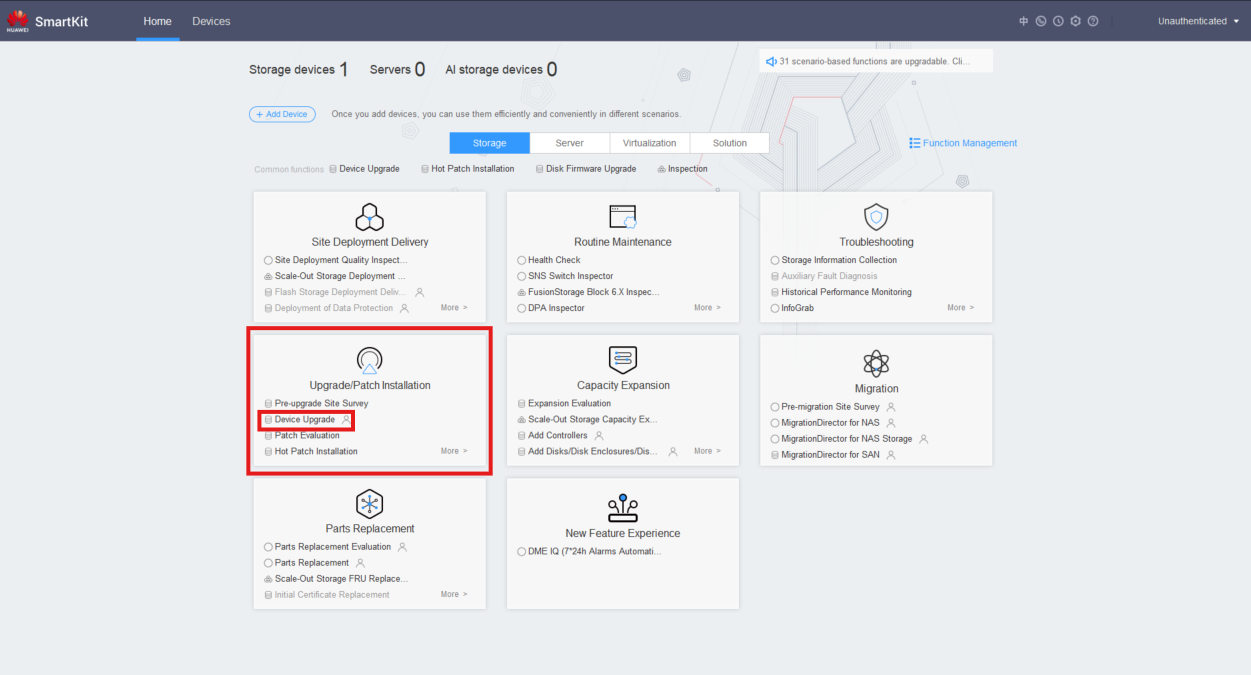This screenshot has width=1251, height=675.
Task: Click the clock icon in header
Action: 1058,21
